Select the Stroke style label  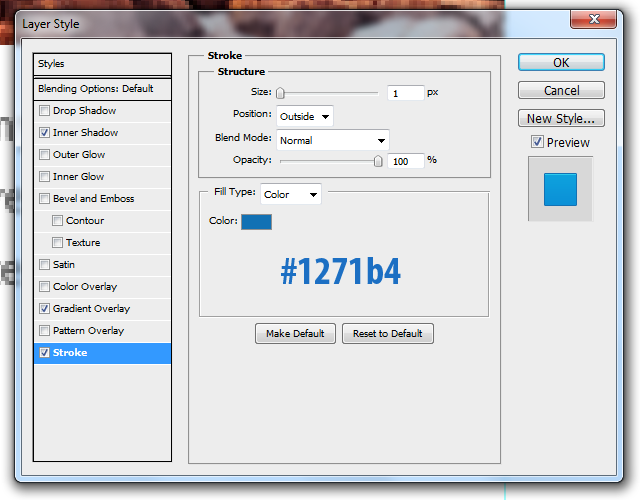tap(70, 353)
